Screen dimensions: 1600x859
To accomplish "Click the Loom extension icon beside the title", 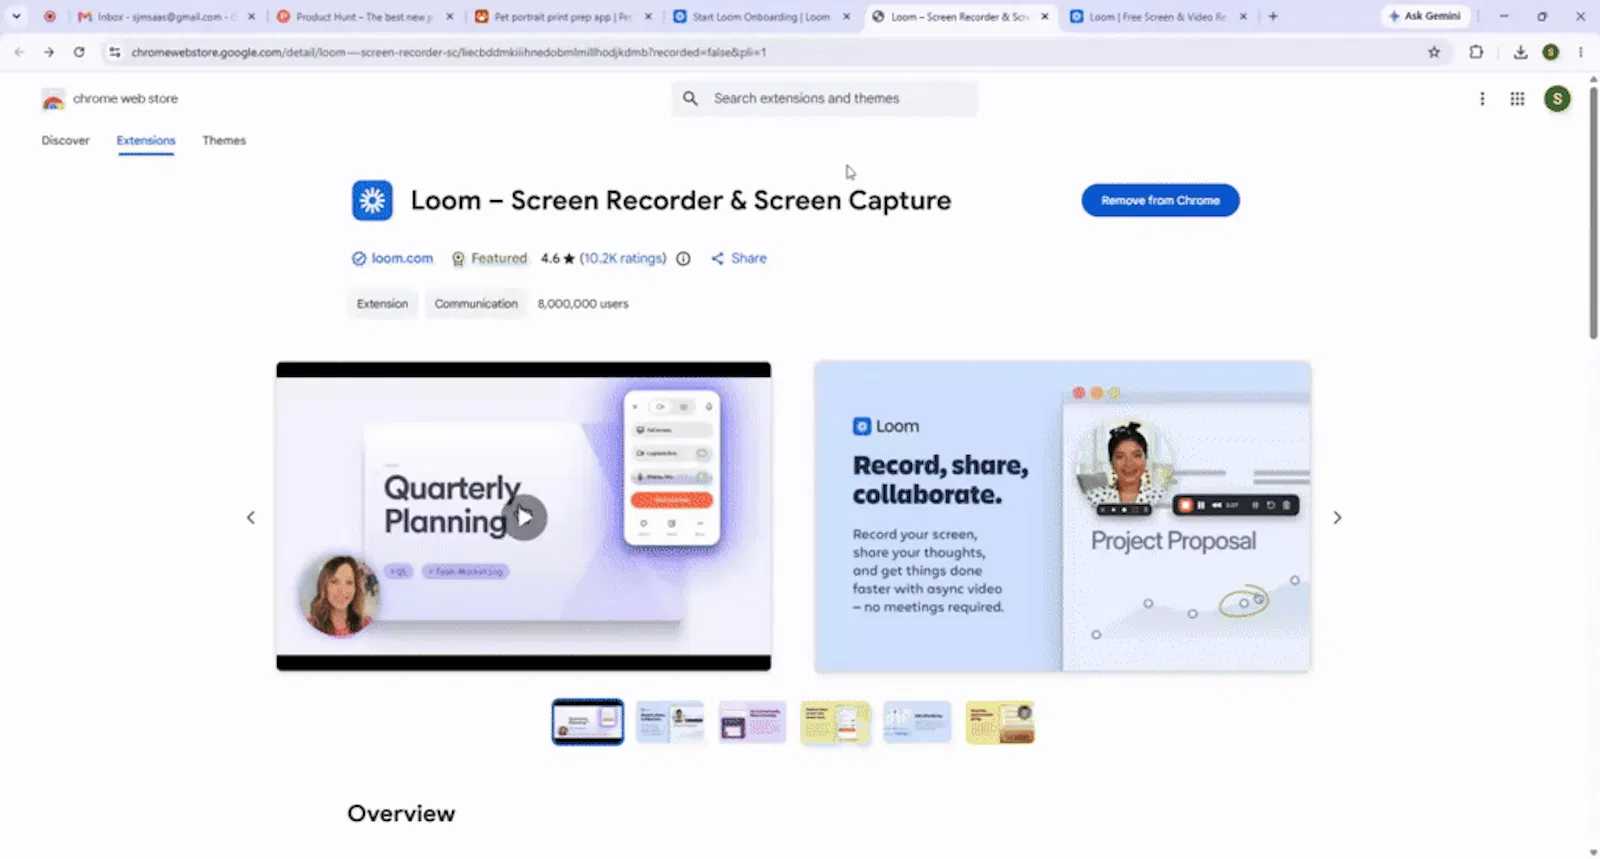I will point(372,200).
